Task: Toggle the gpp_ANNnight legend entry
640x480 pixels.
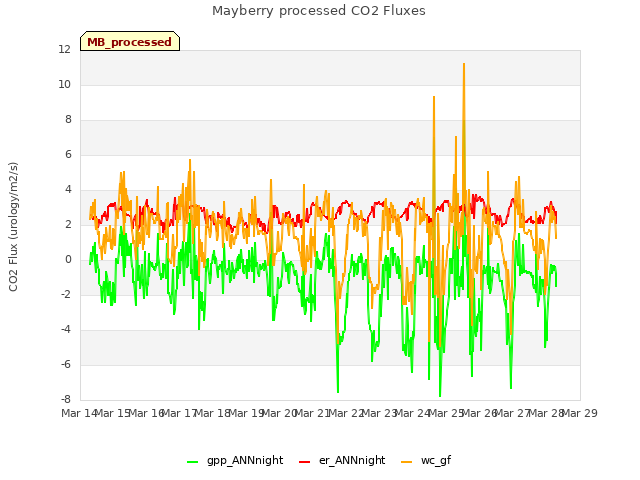Action: coord(235,461)
